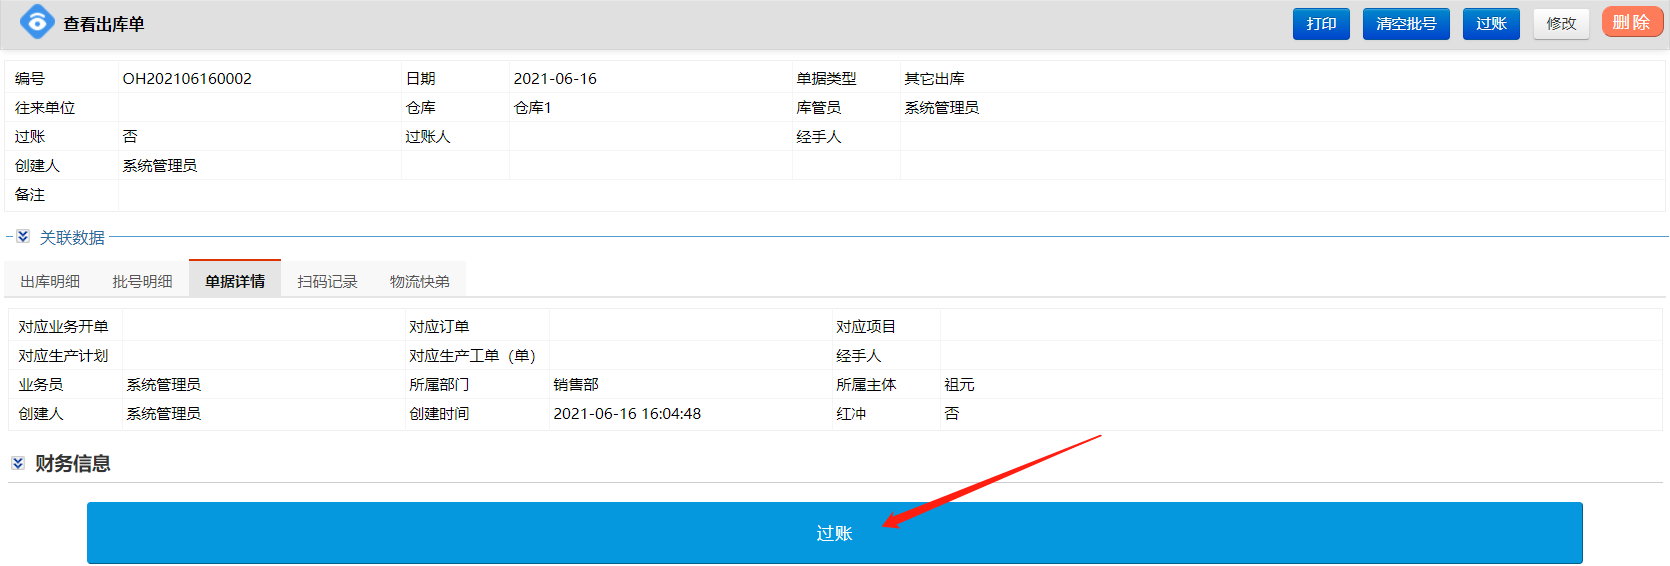
Task: Switch to the 出库明细 tab
Action: pyautogui.click(x=50, y=281)
